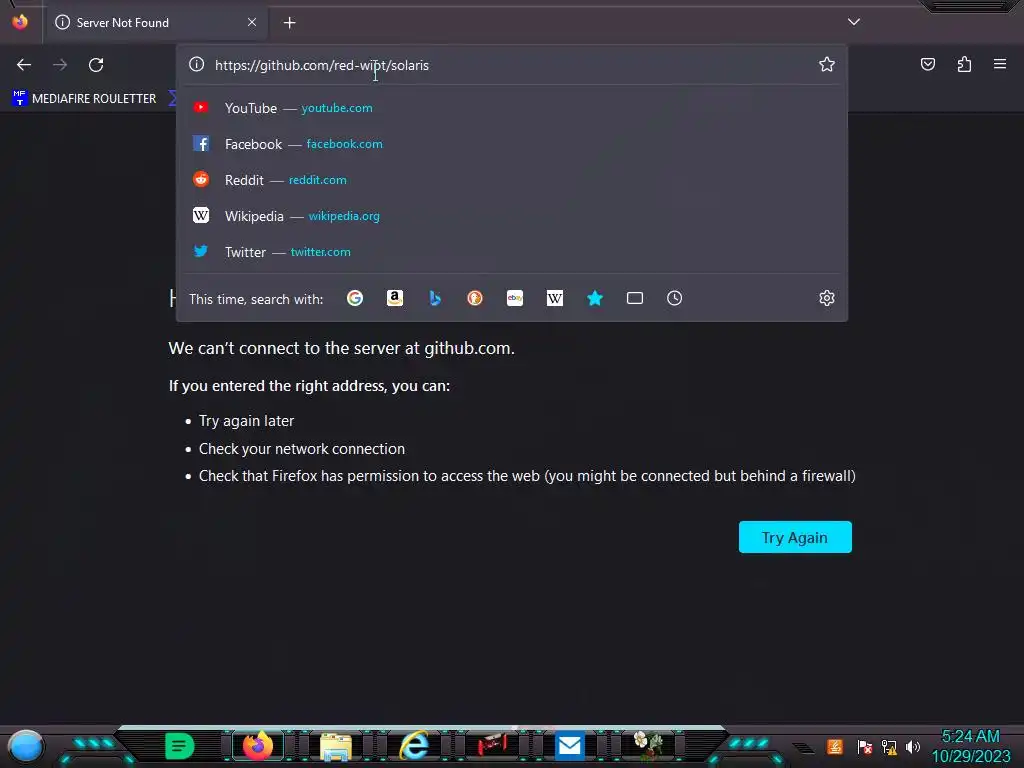Search with Amazon engine icon

click(x=394, y=298)
